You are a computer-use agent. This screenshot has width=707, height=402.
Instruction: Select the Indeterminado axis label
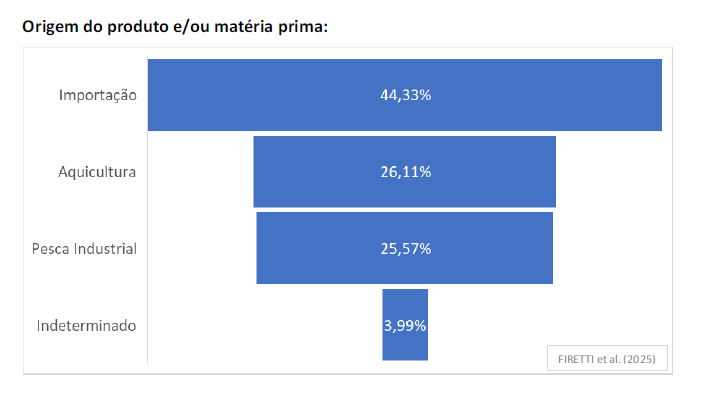pyautogui.click(x=86, y=326)
